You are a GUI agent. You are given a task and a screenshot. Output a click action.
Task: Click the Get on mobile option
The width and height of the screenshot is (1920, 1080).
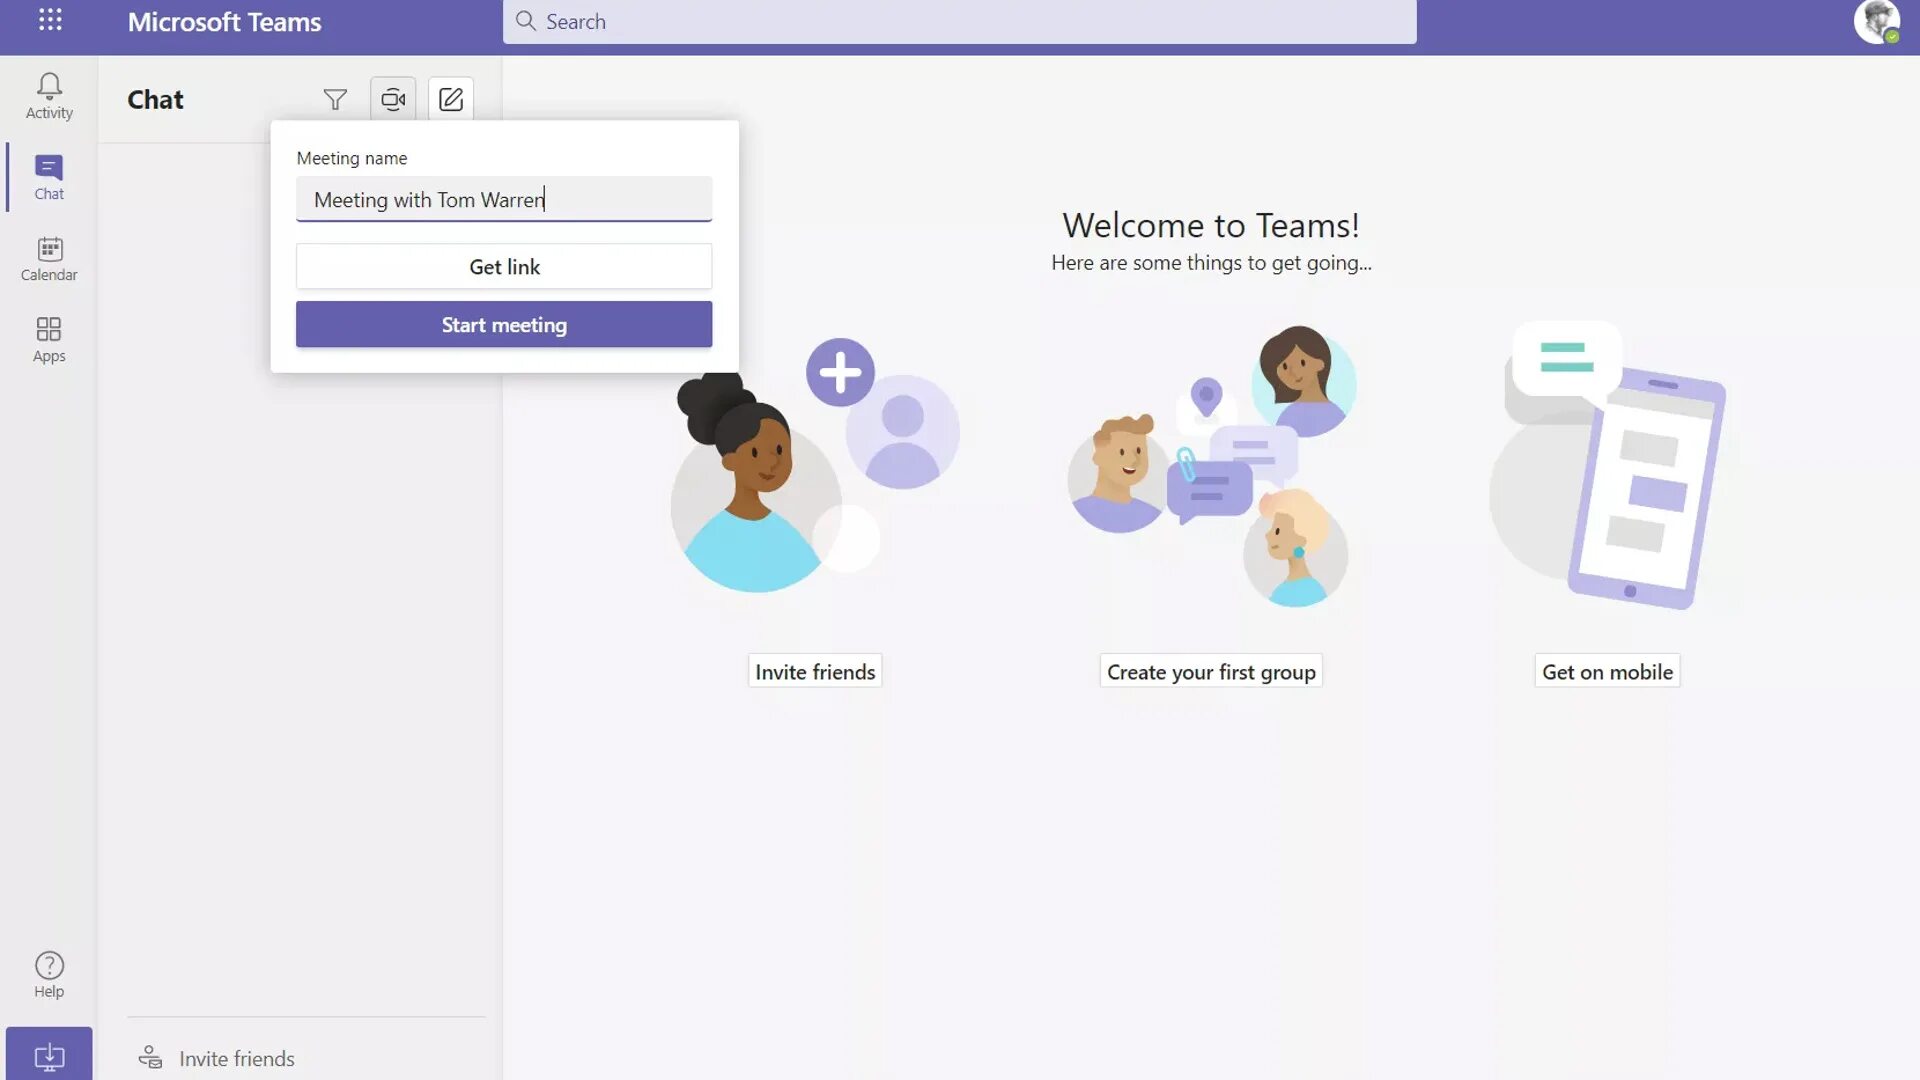pyautogui.click(x=1606, y=673)
